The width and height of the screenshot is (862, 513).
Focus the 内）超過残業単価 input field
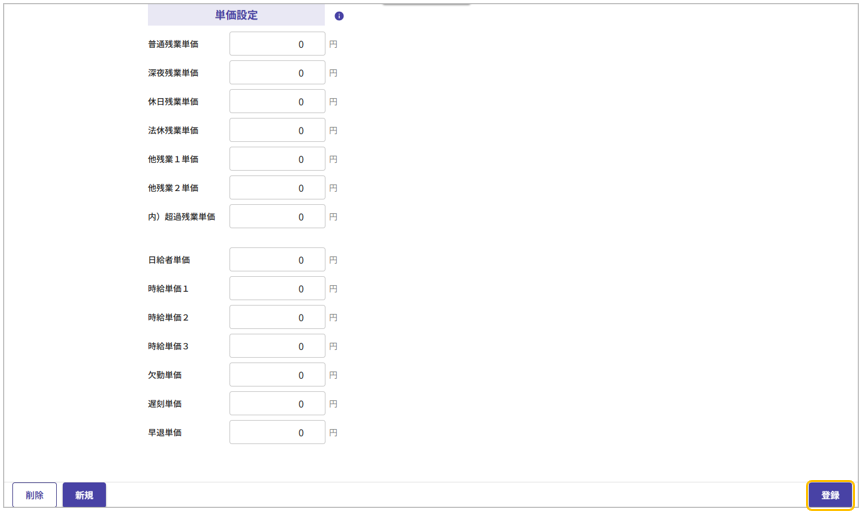277,217
